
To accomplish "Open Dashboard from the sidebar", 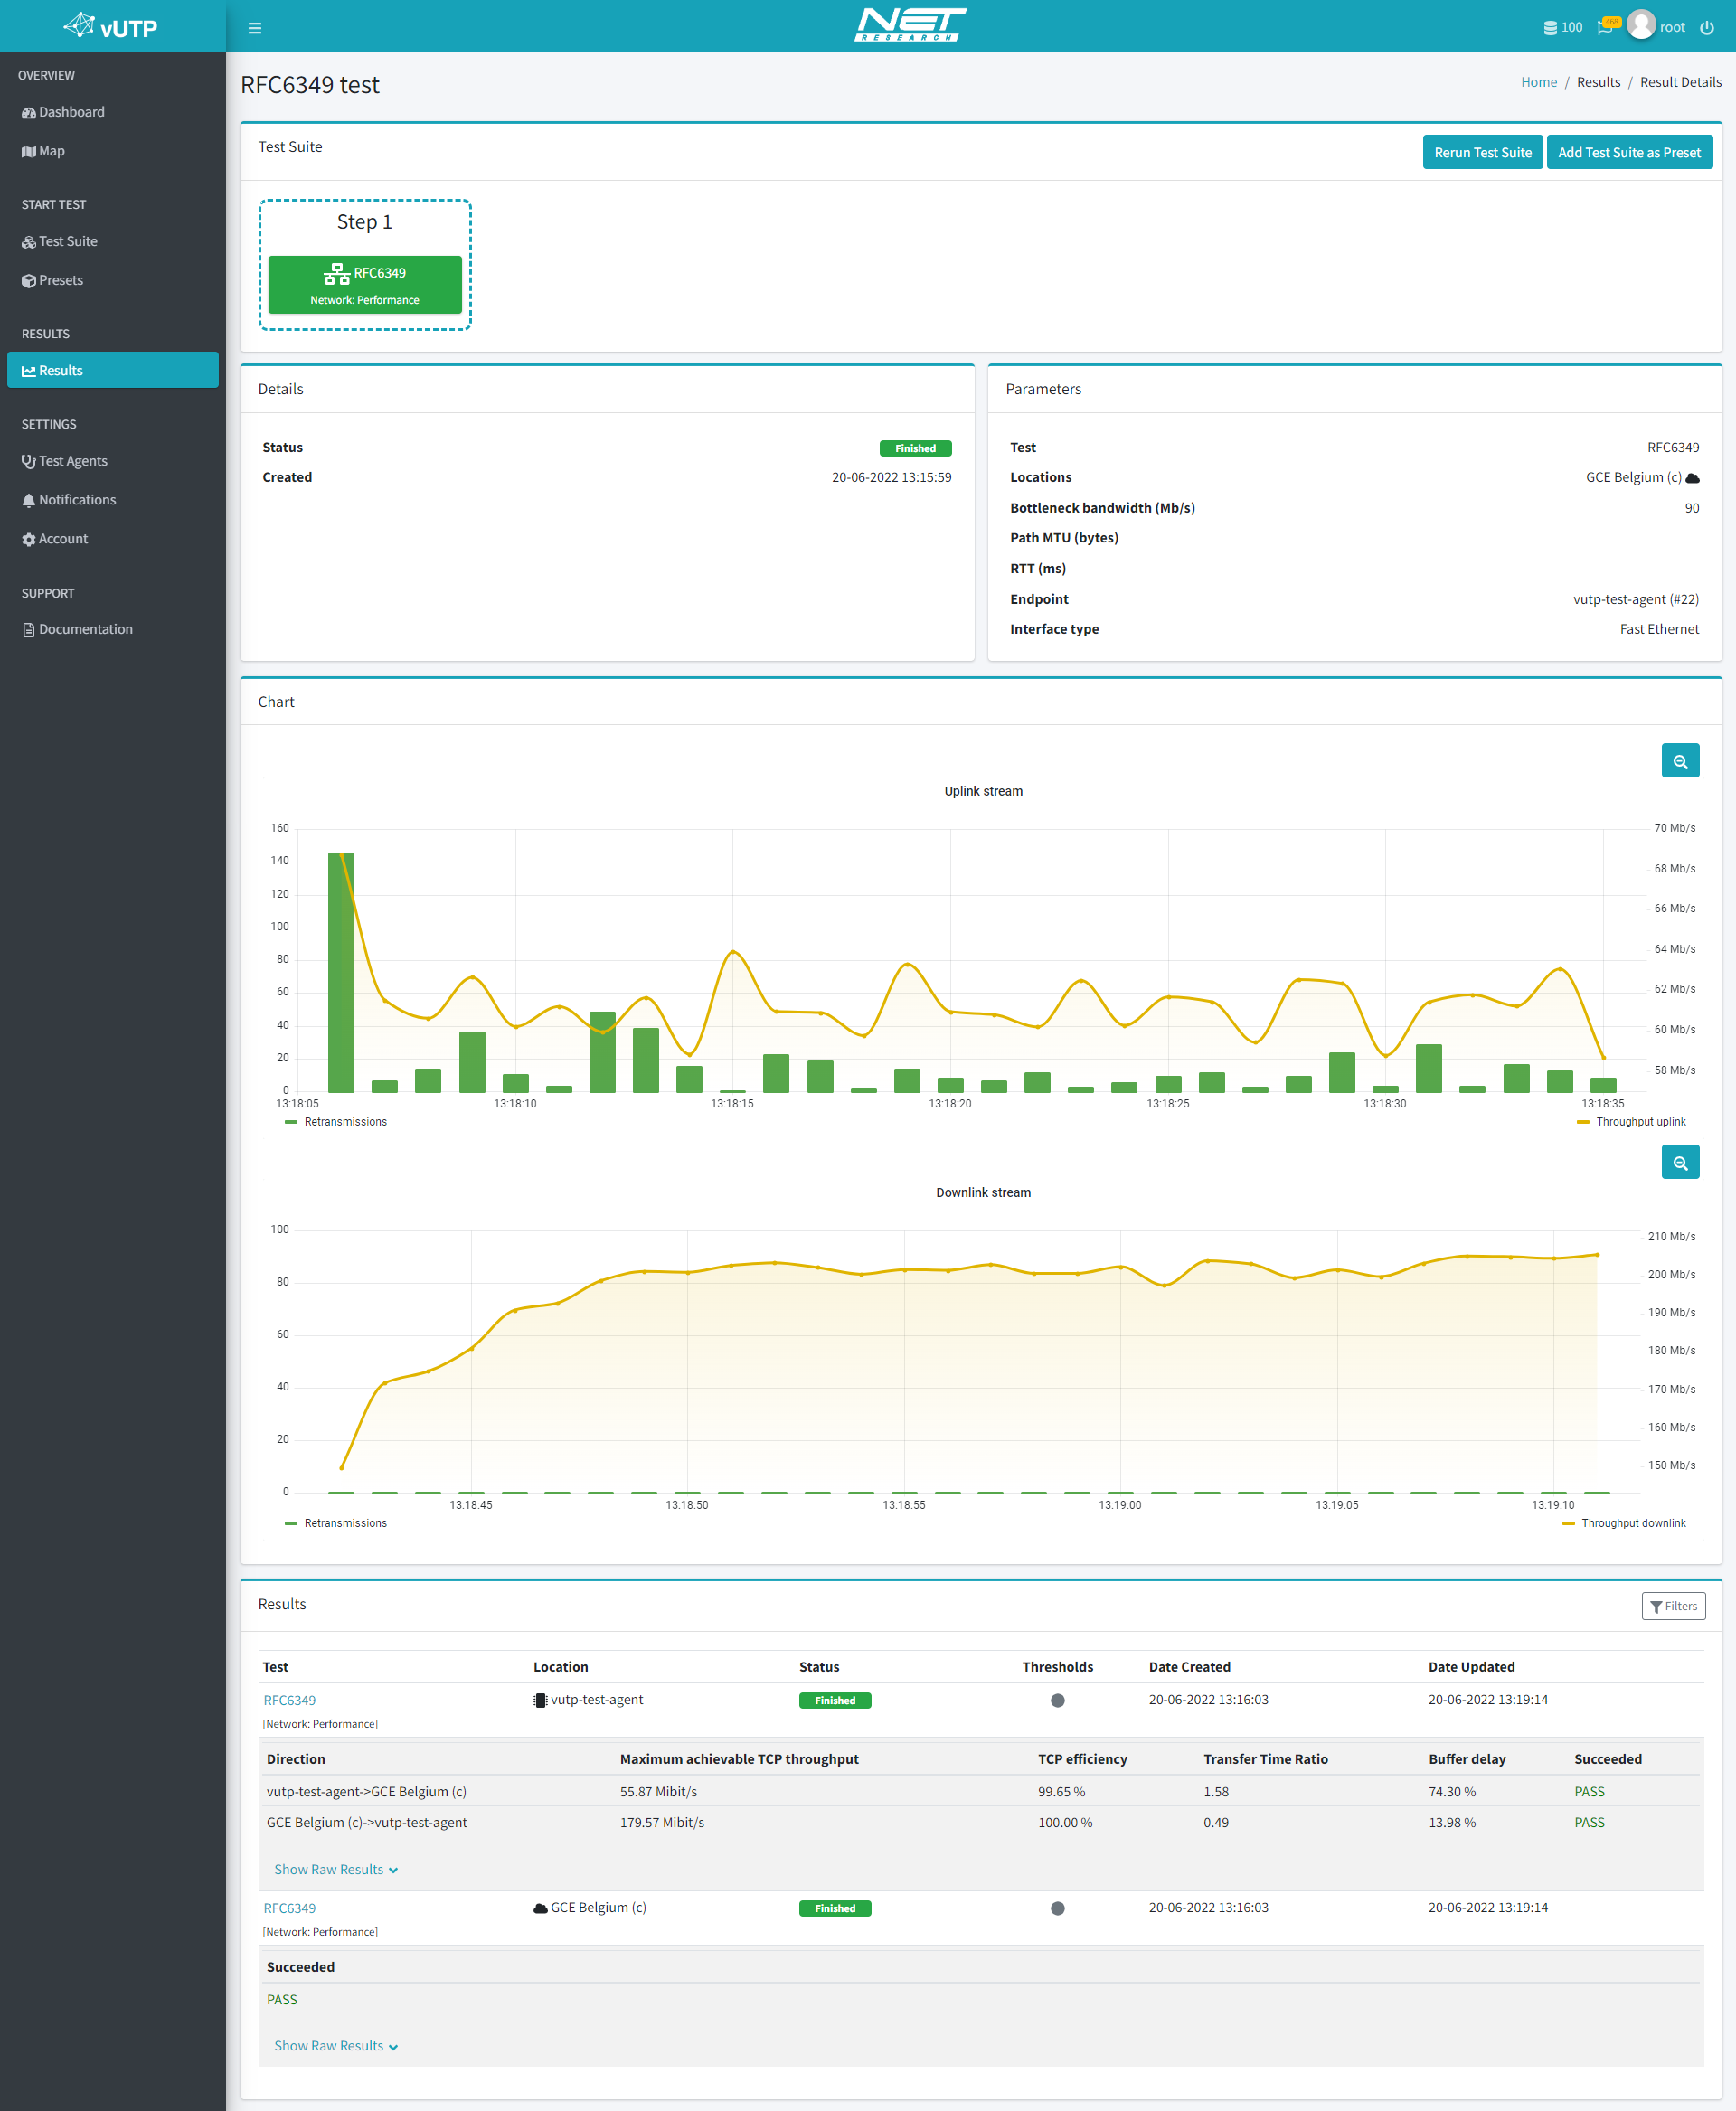I will 112,112.
